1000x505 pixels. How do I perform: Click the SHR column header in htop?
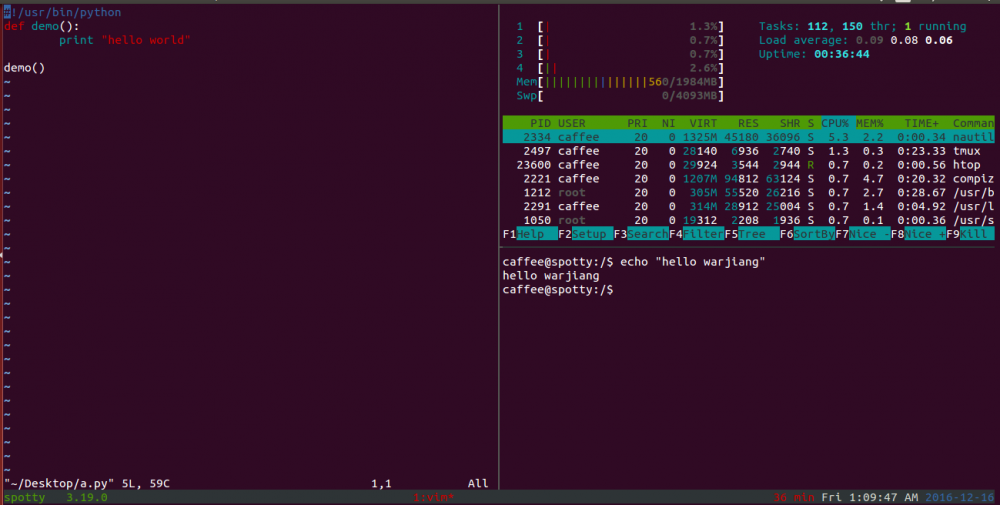(x=790, y=123)
